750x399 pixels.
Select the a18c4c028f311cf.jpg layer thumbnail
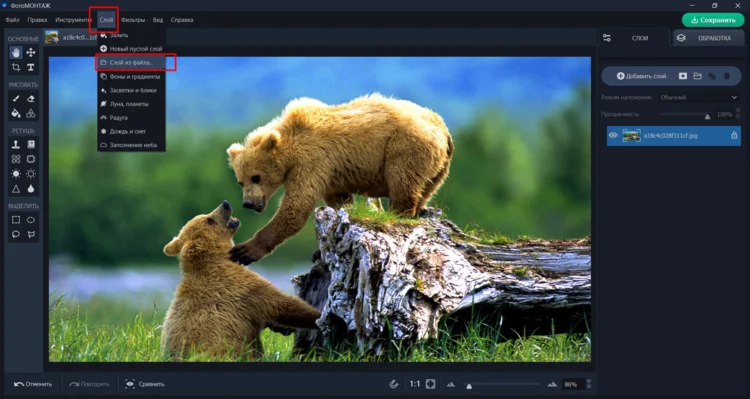[631, 135]
